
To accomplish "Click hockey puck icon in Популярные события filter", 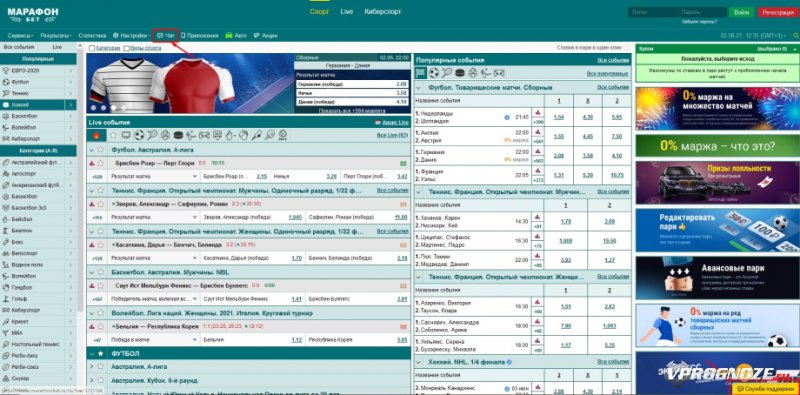I will tap(460, 73).
